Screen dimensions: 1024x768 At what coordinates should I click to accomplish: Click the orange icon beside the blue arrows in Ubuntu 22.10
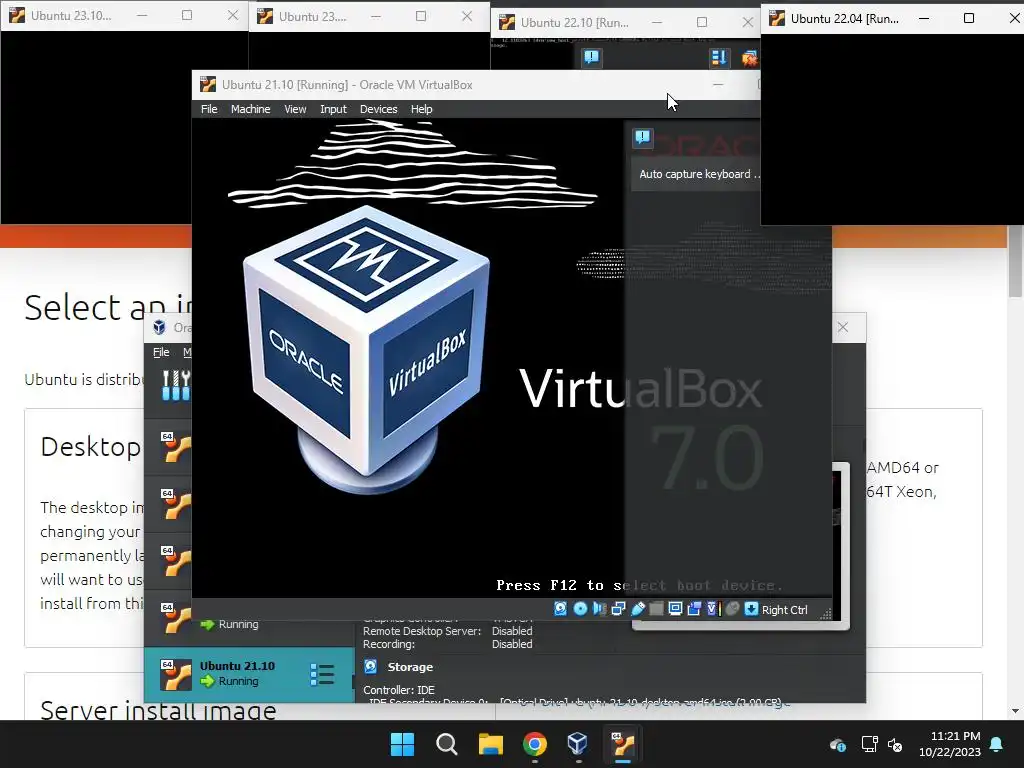click(x=749, y=58)
